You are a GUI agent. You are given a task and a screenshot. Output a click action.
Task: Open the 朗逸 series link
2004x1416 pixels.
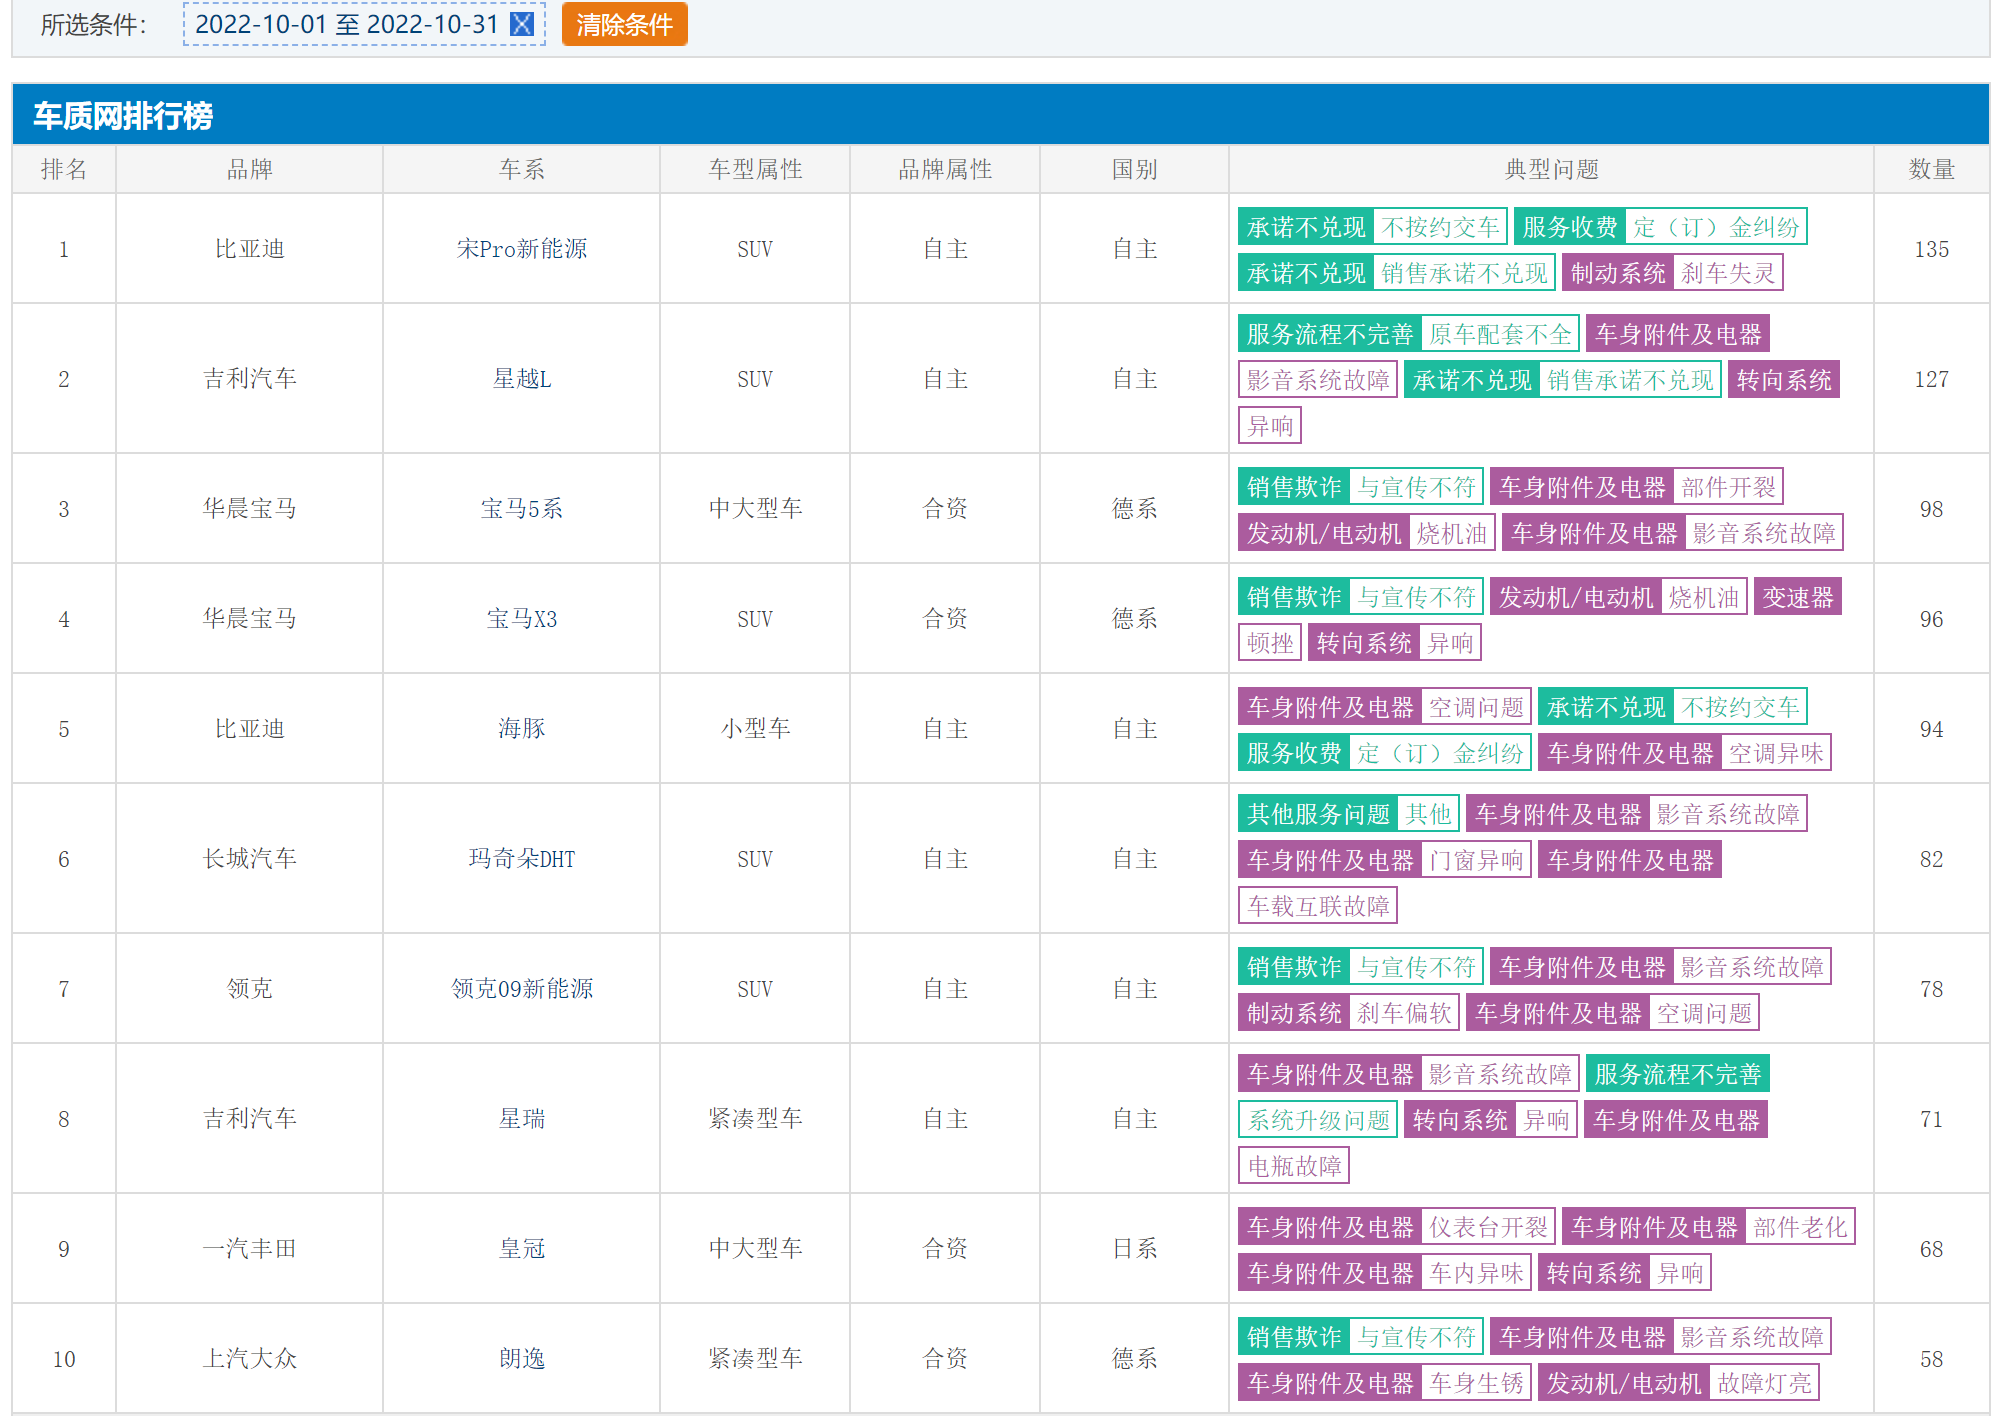[522, 1359]
